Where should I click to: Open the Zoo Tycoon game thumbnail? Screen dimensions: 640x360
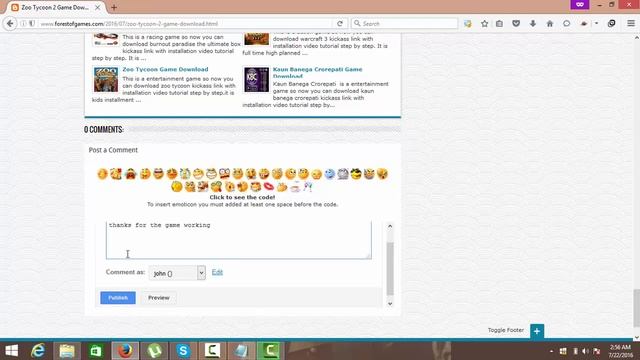[x=106, y=80]
